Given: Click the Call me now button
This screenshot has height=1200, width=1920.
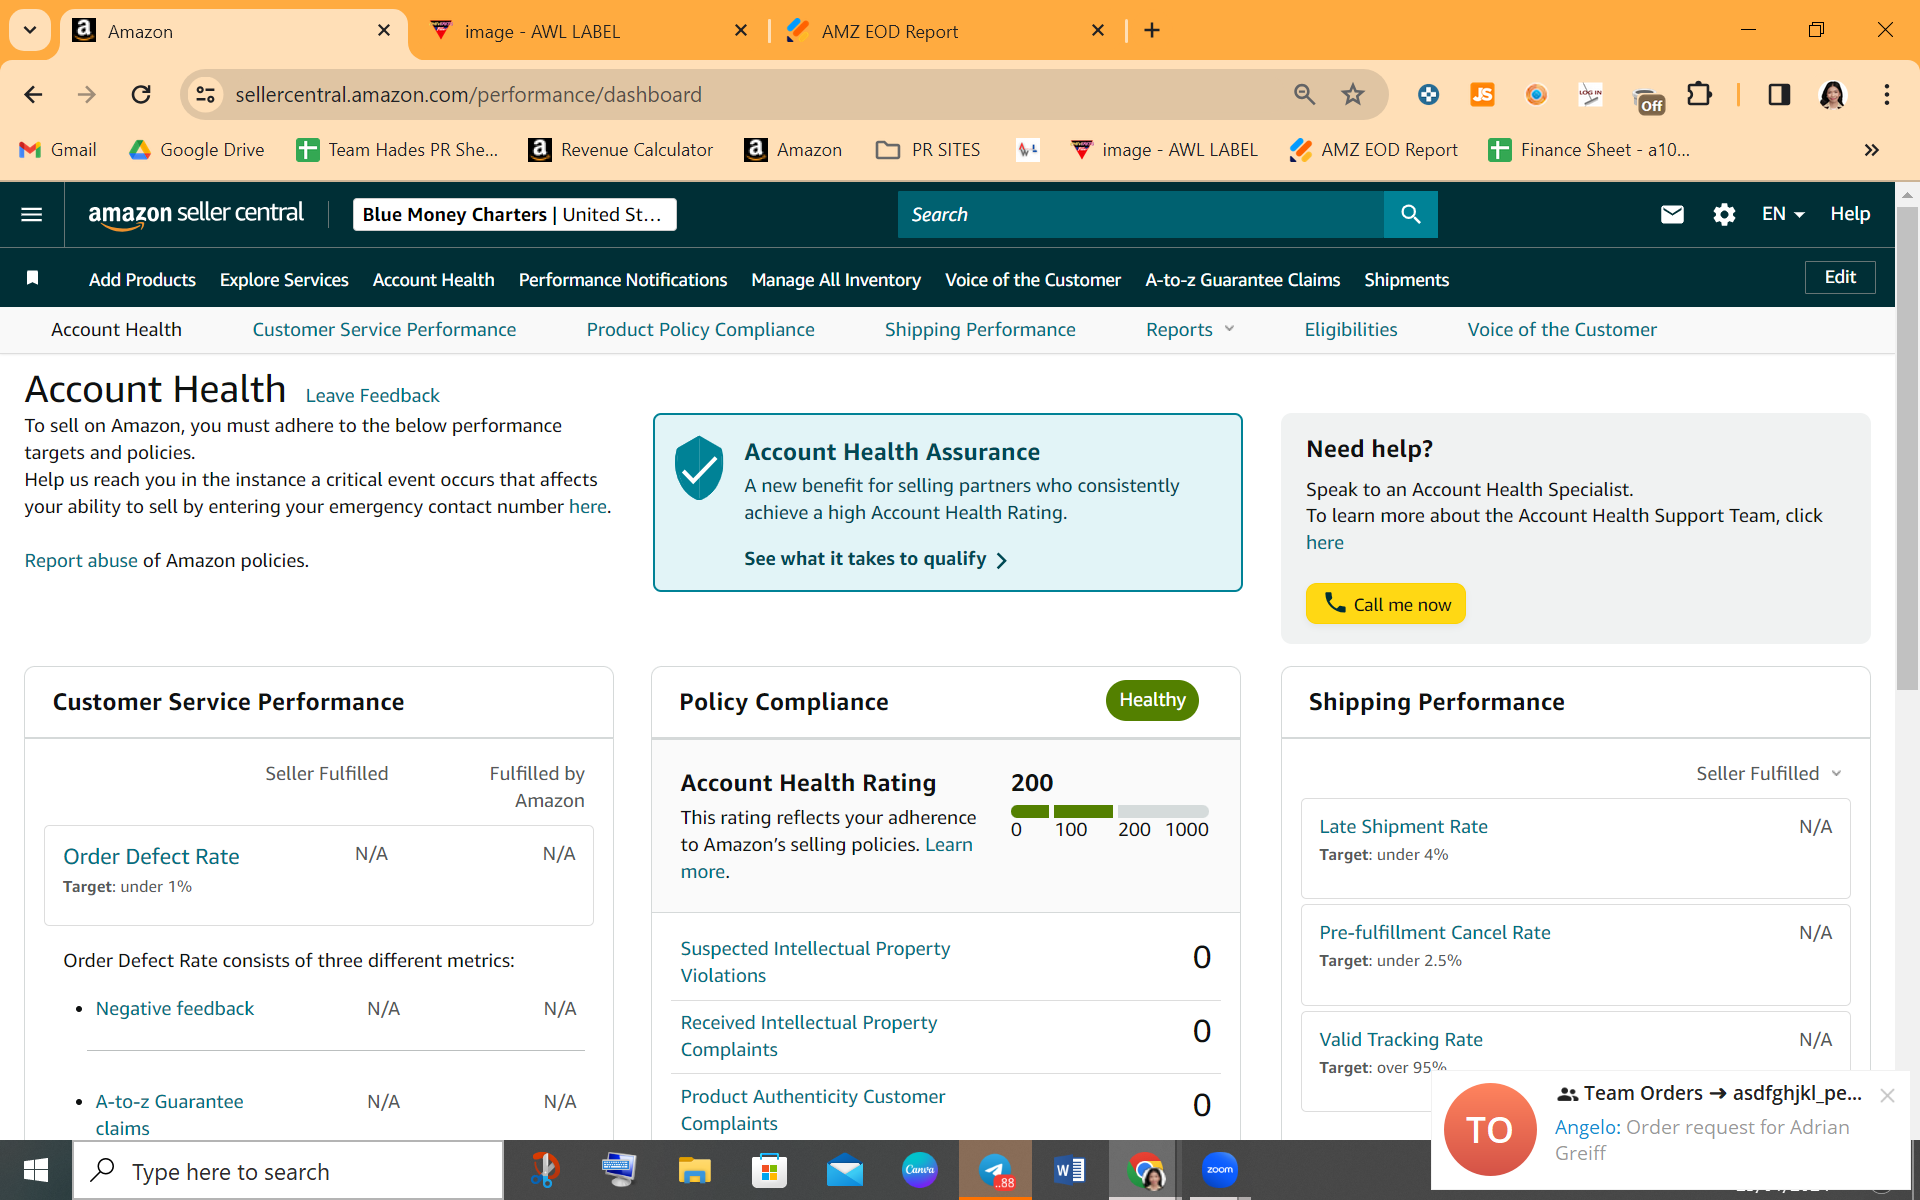Looking at the screenshot, I should point(1385,604).
